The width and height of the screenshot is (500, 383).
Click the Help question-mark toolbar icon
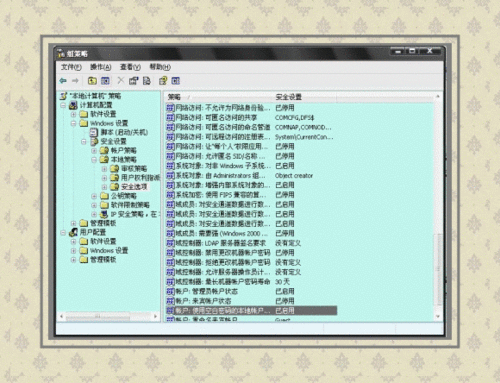163,81
